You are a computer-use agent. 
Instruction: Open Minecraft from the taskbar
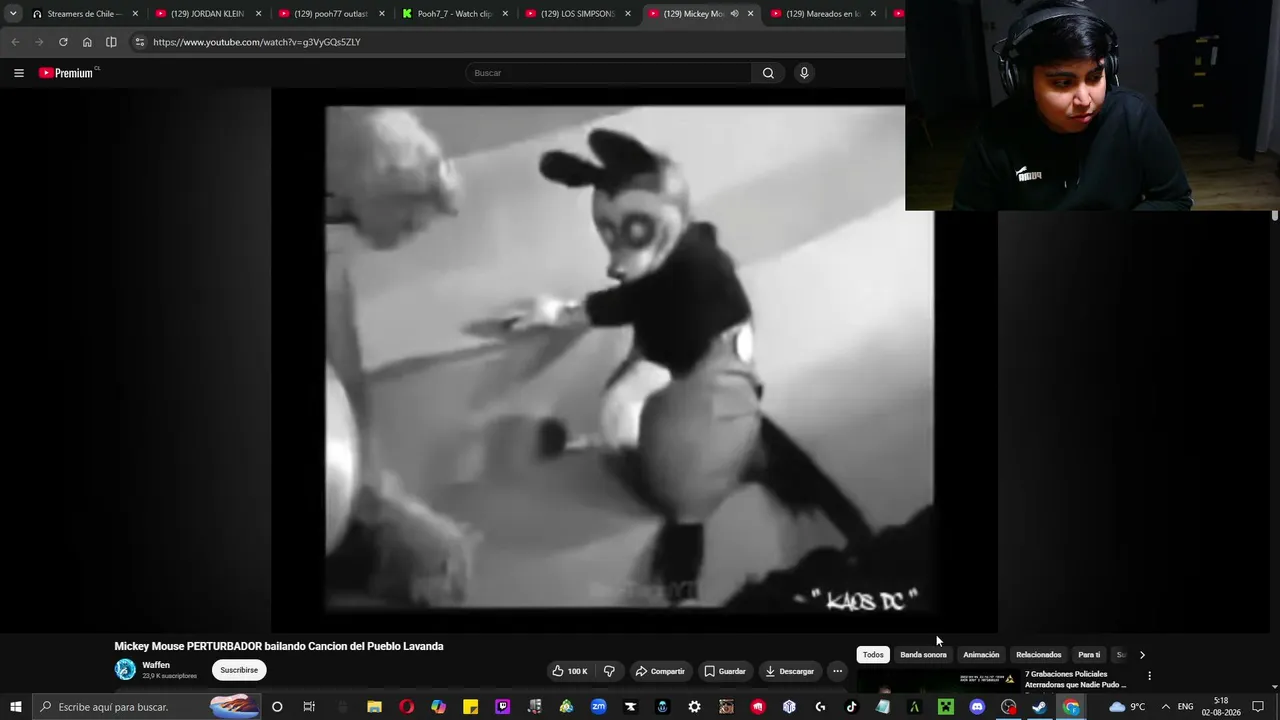(x=945, y=707)
